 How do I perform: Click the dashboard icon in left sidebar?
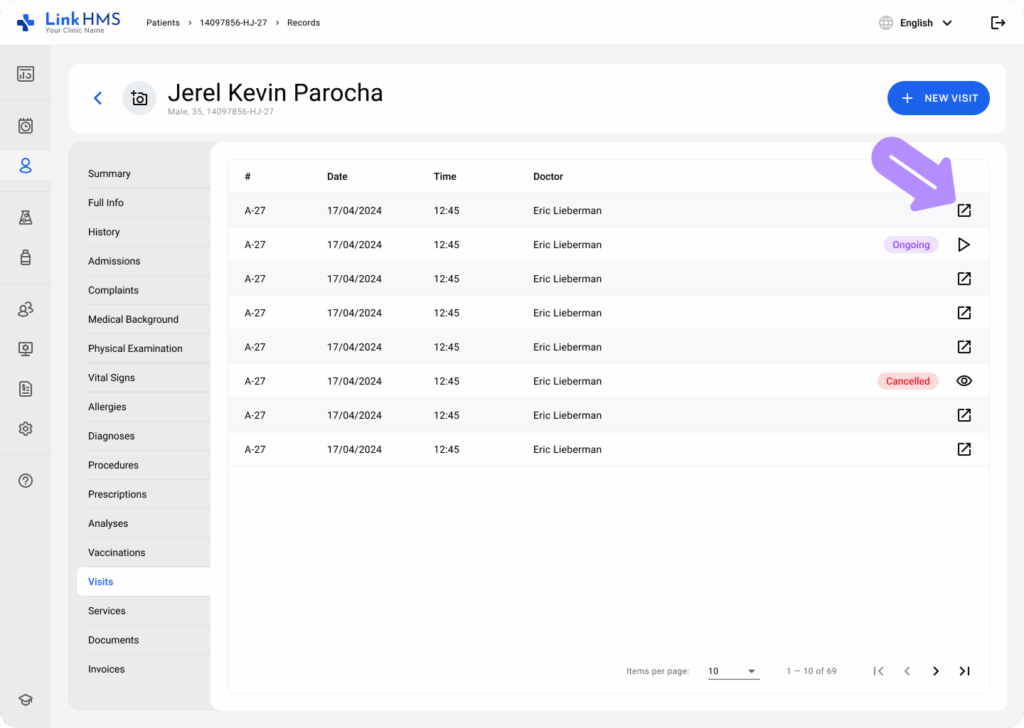click(26, 74)
